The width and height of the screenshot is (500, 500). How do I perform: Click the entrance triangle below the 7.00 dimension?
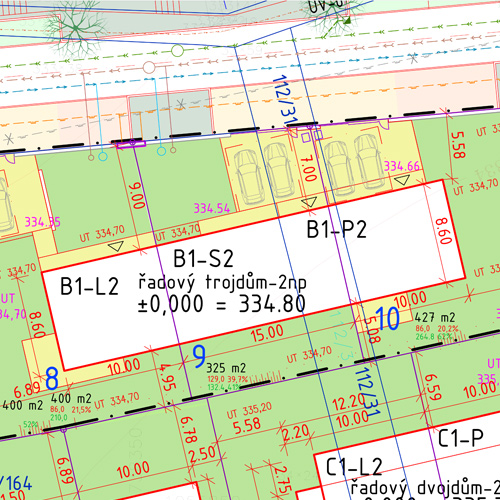309,202
